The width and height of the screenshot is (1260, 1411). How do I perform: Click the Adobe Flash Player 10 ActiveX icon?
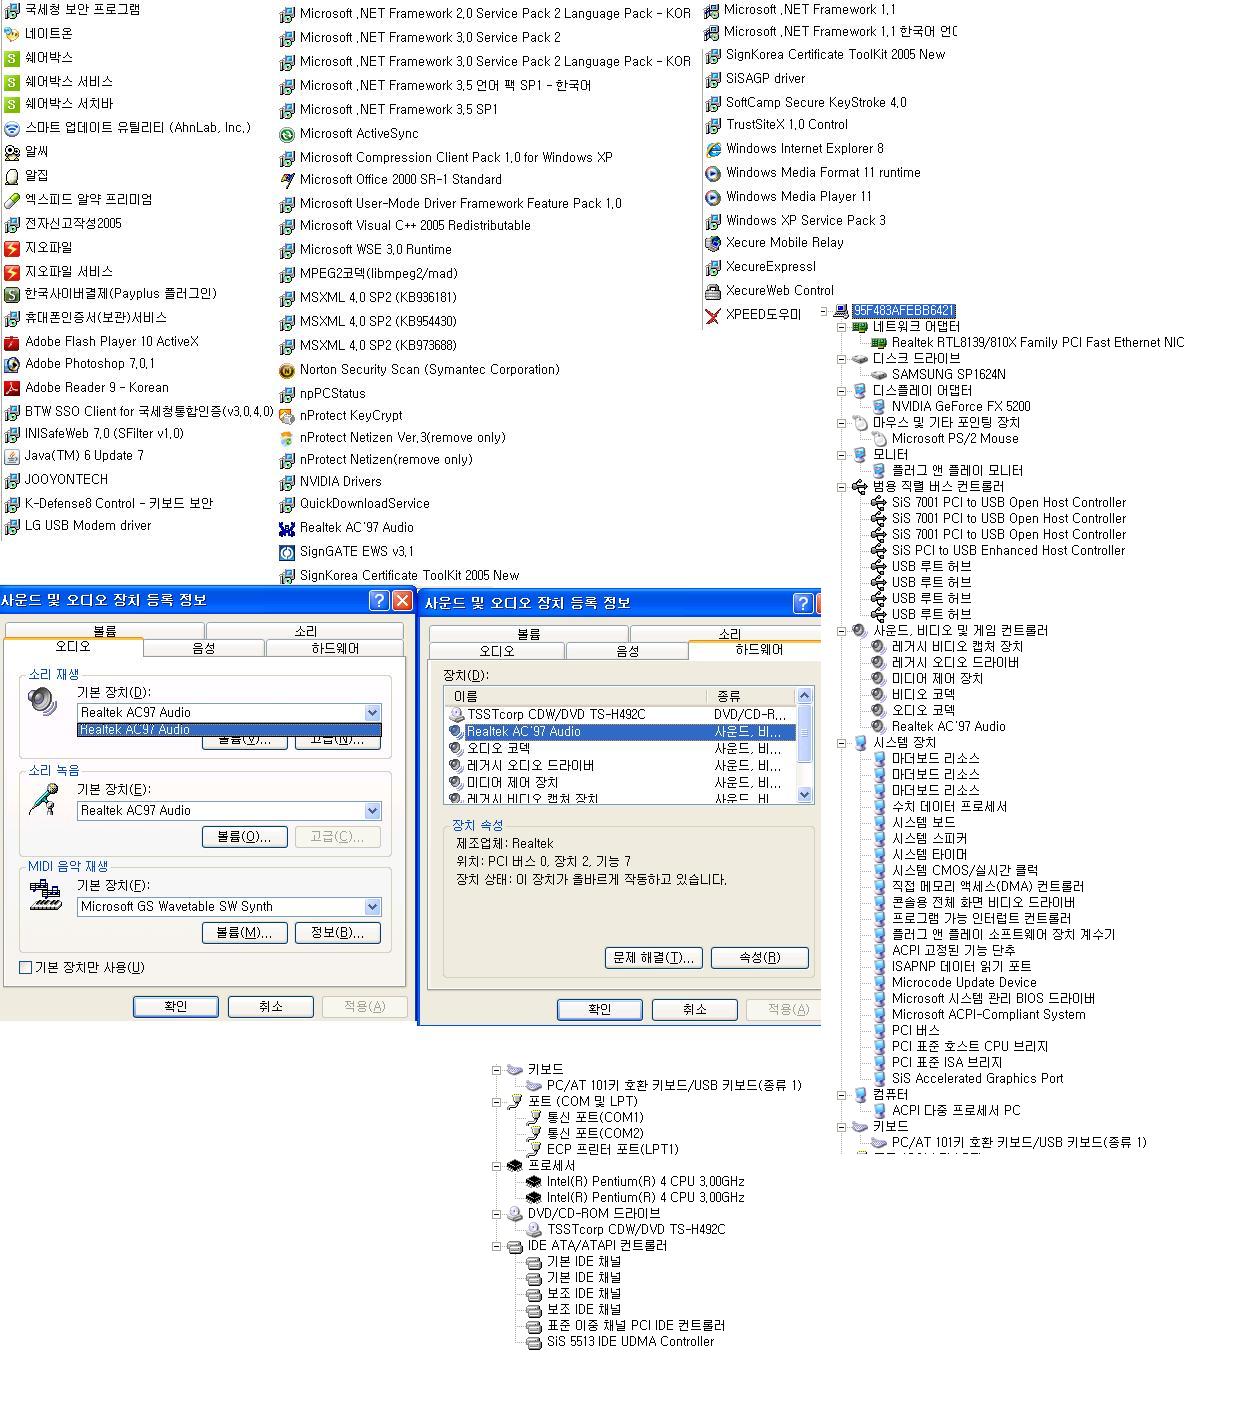point(12,342)
